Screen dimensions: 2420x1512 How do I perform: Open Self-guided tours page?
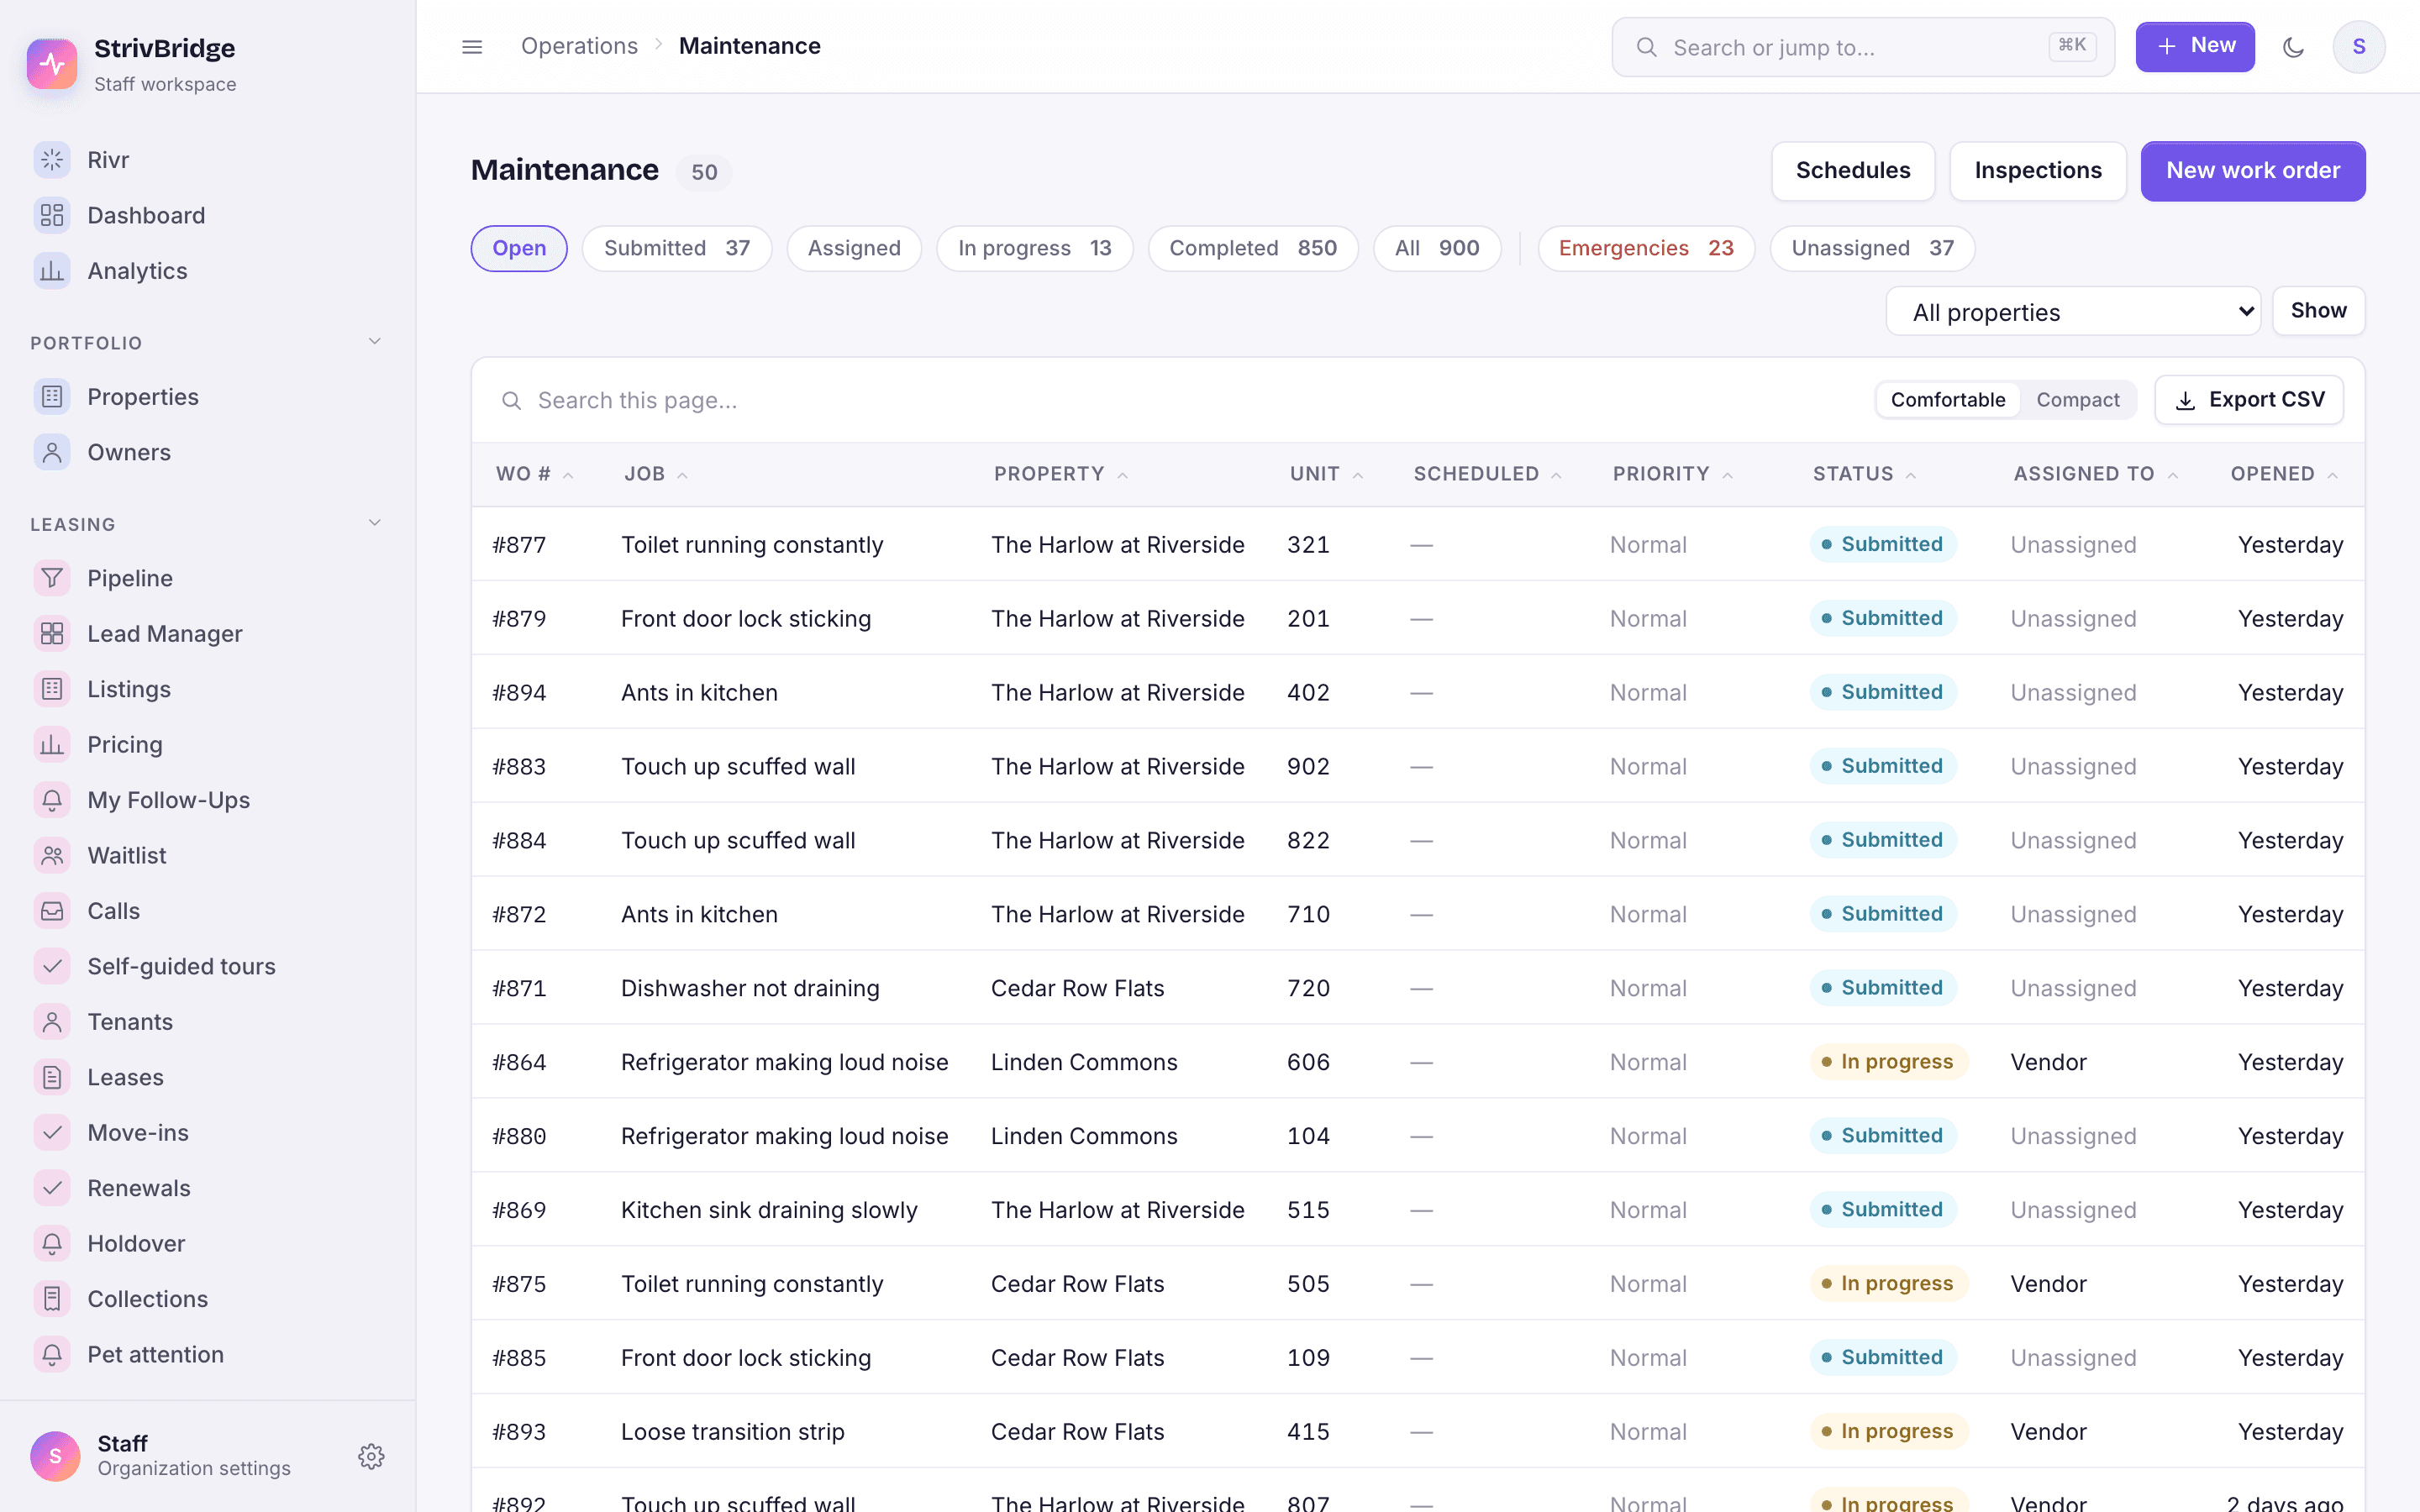pyautogui.click(x=207, y=967)
